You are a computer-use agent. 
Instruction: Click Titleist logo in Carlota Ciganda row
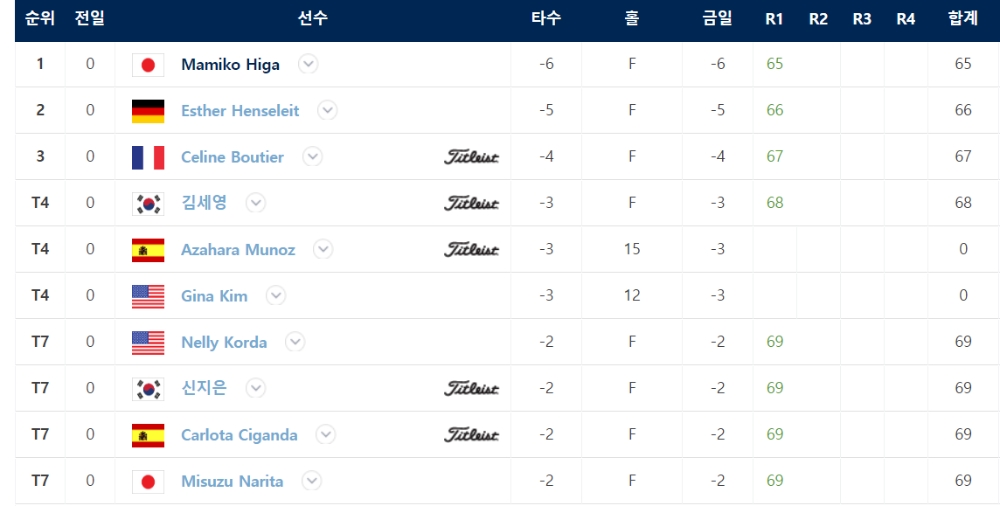point(471,435)
